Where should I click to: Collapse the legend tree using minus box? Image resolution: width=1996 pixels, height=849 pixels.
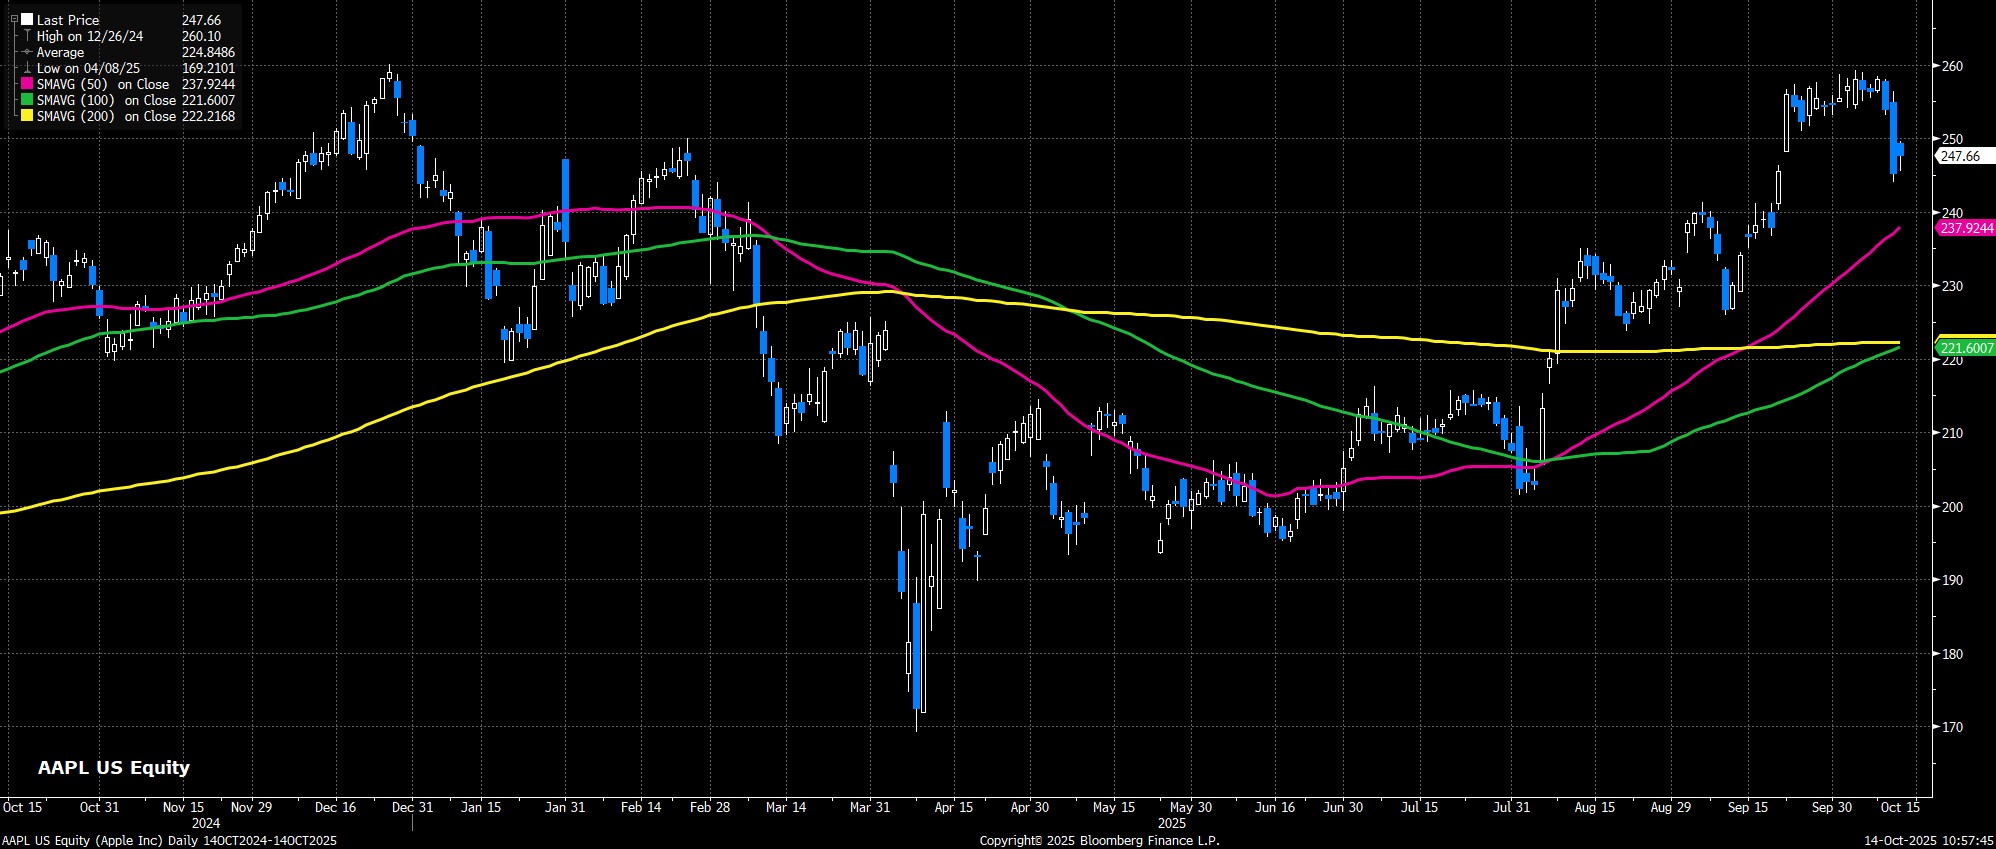pyautogui.click(x=14, y=19)
